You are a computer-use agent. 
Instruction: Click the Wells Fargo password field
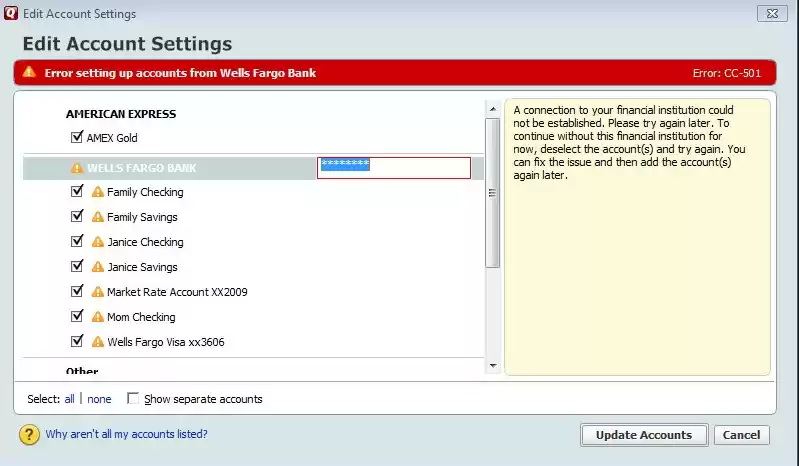tap(394, 167)
